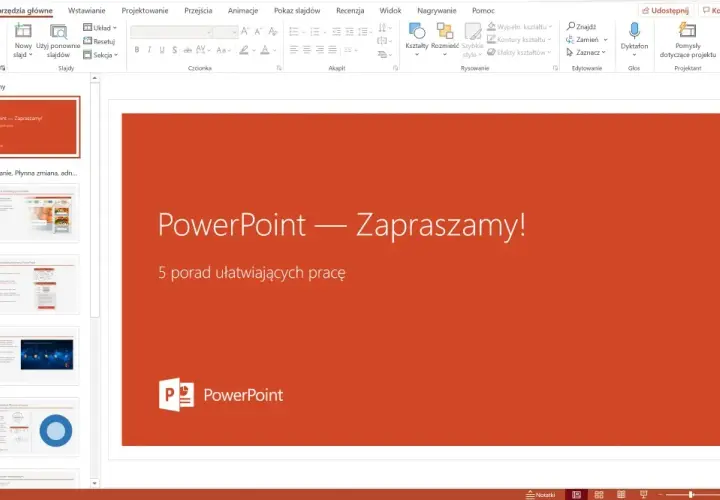720x500 pixels.
Task: Open Pomysły dotyczące projektu designer
Action: [x=687, y=40]
